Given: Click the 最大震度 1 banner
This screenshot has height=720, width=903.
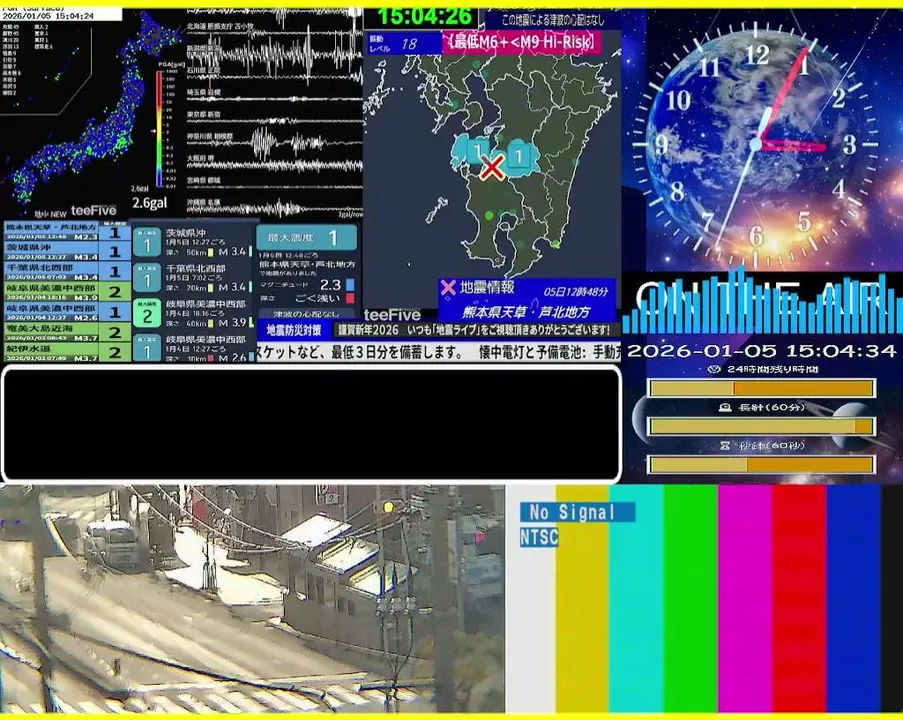Looking at the screenshot, I should click(x=306, y=237).
